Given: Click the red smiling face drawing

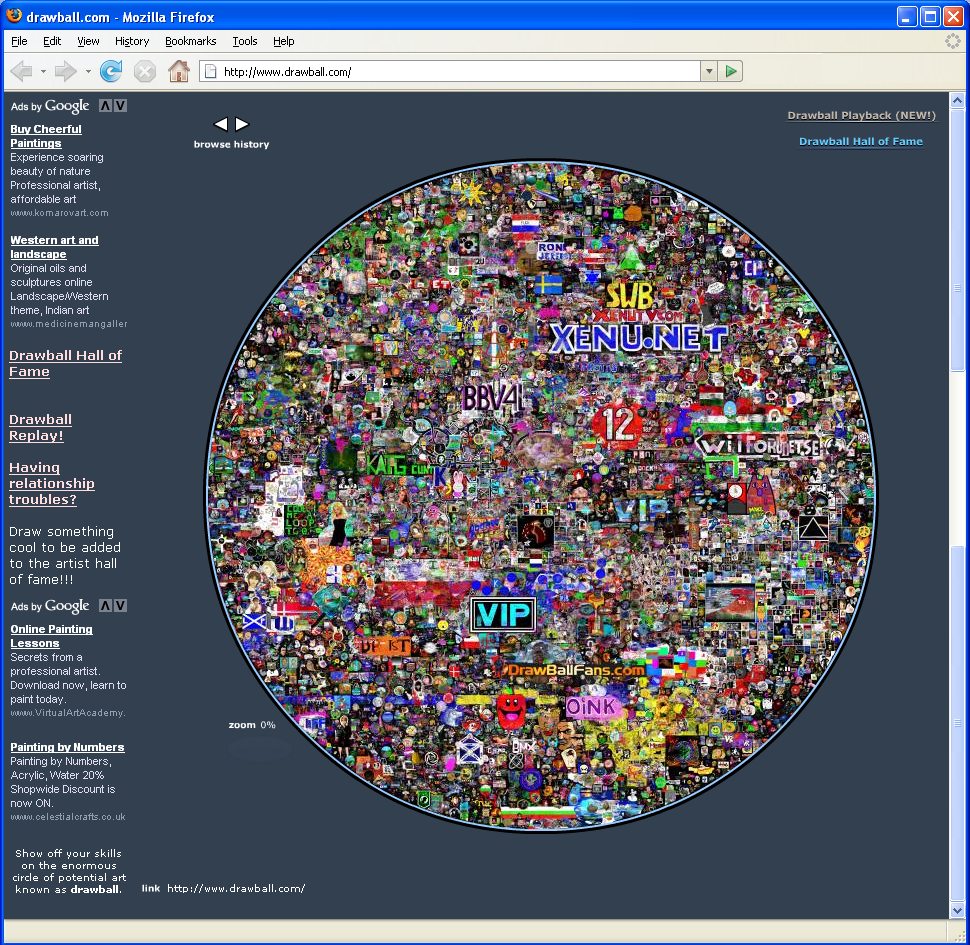Looking at the screenshot, I should click(511, 710).
